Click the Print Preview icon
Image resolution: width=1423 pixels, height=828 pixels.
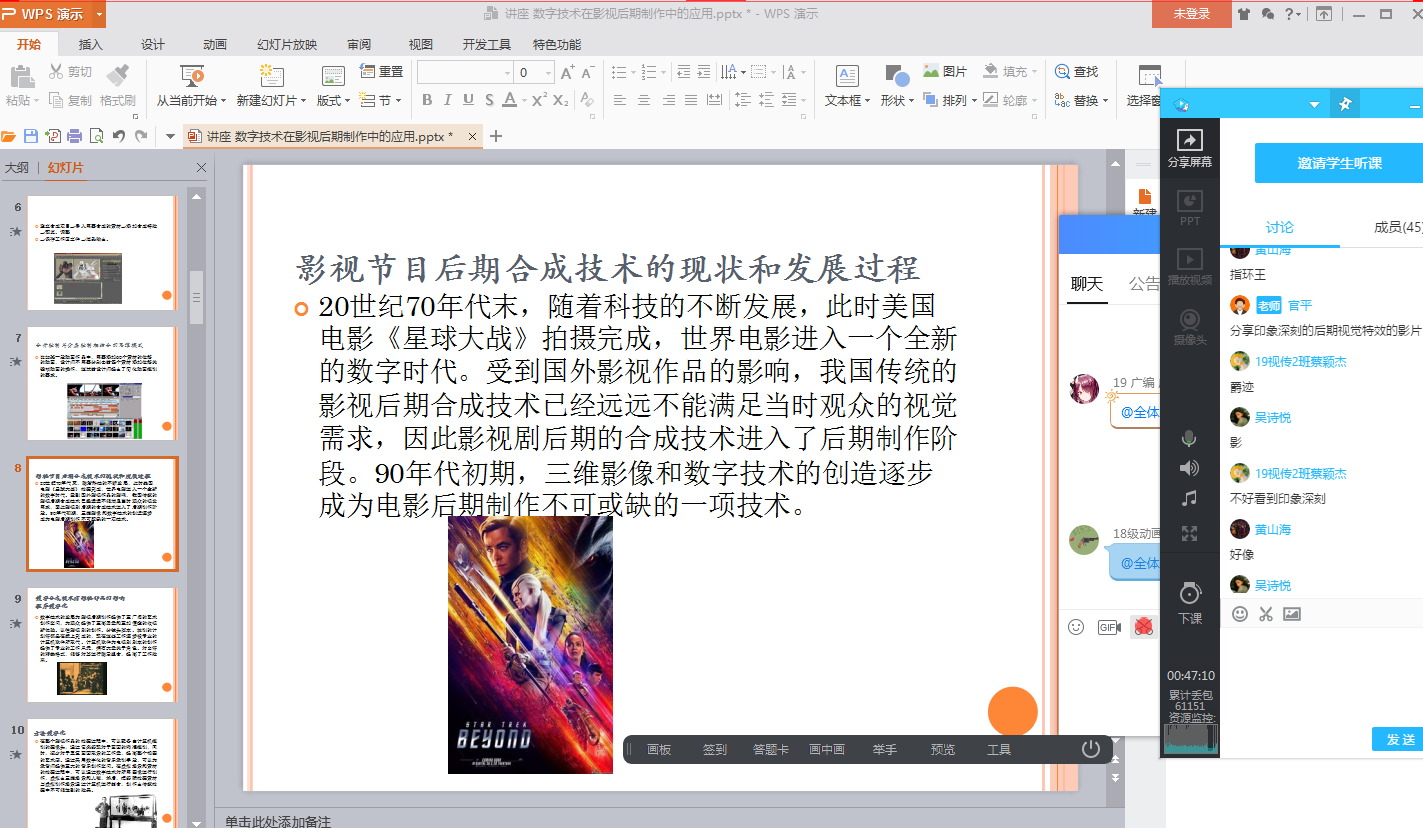pos(97,136)
